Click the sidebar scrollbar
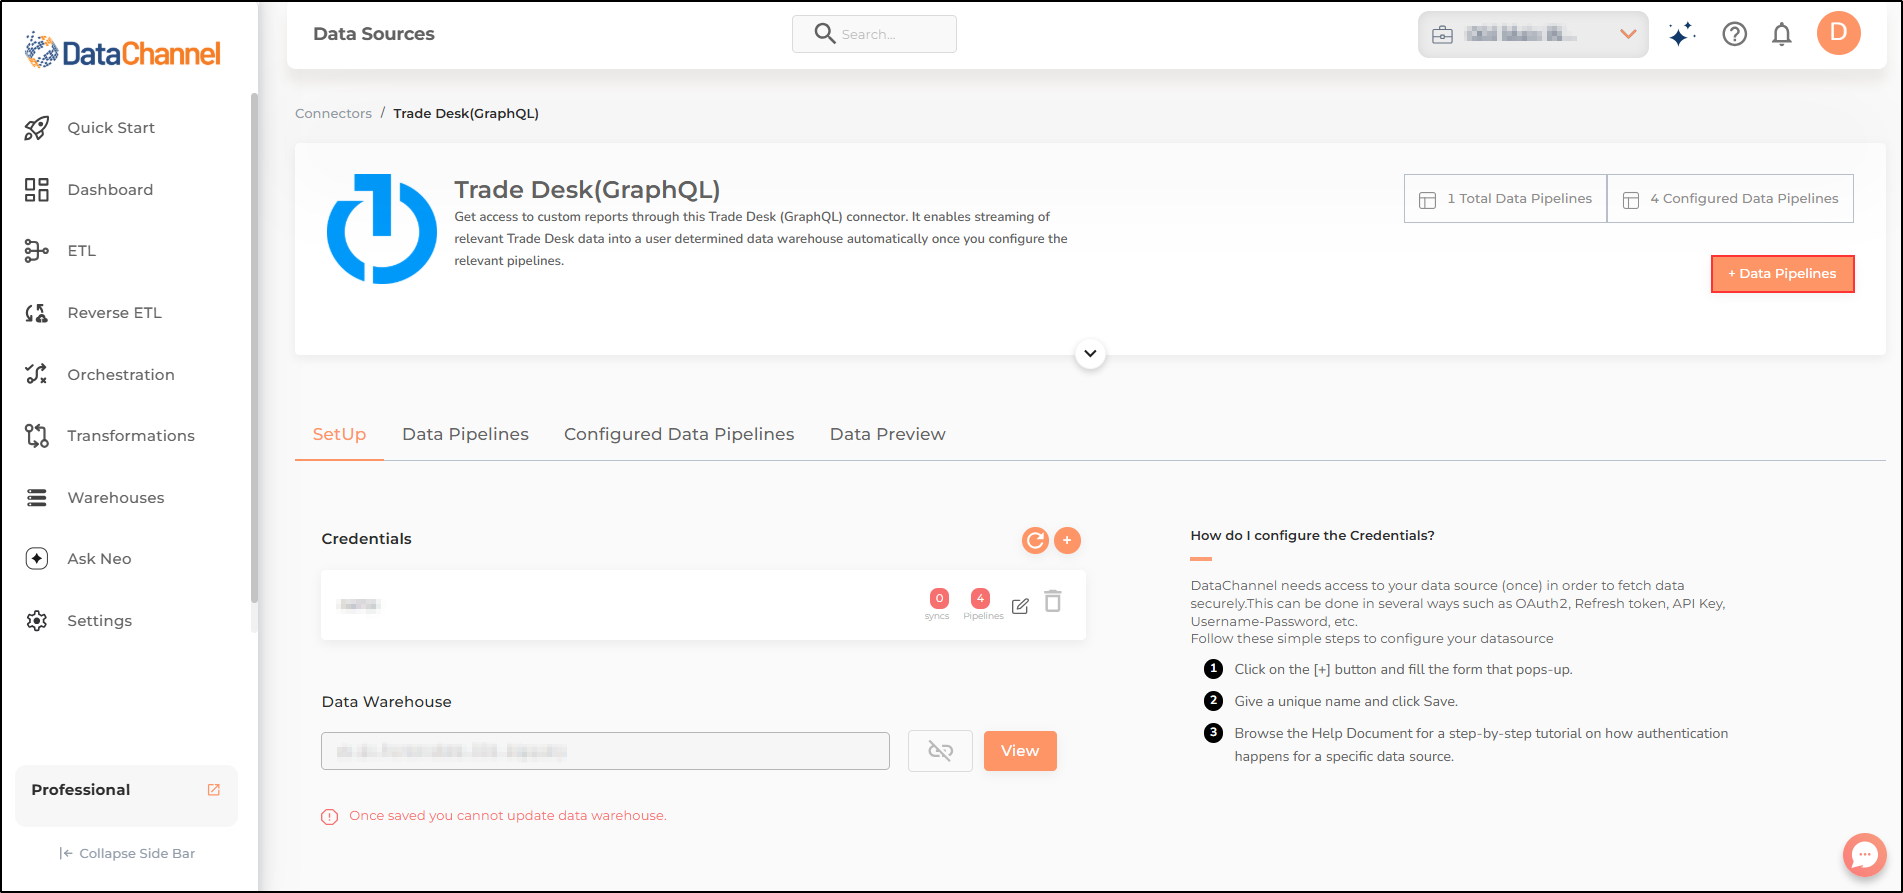The height and width of the screenshot is (893, 1903). tap(254, 348)
